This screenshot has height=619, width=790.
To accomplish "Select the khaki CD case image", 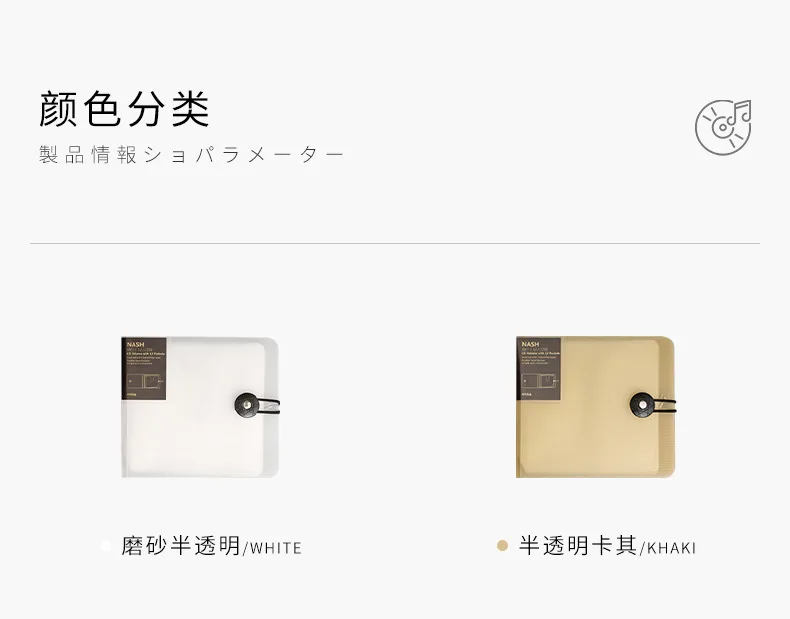I will 595,407.
